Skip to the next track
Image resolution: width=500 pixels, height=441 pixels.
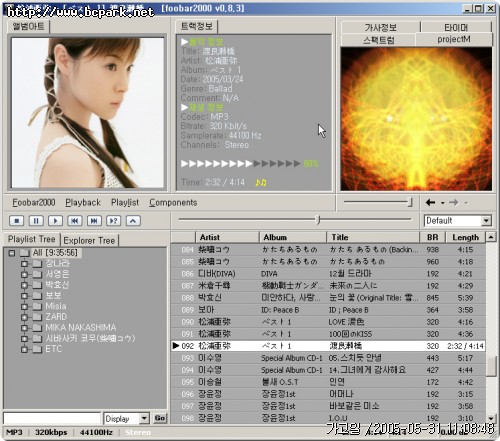pos(94,221)
